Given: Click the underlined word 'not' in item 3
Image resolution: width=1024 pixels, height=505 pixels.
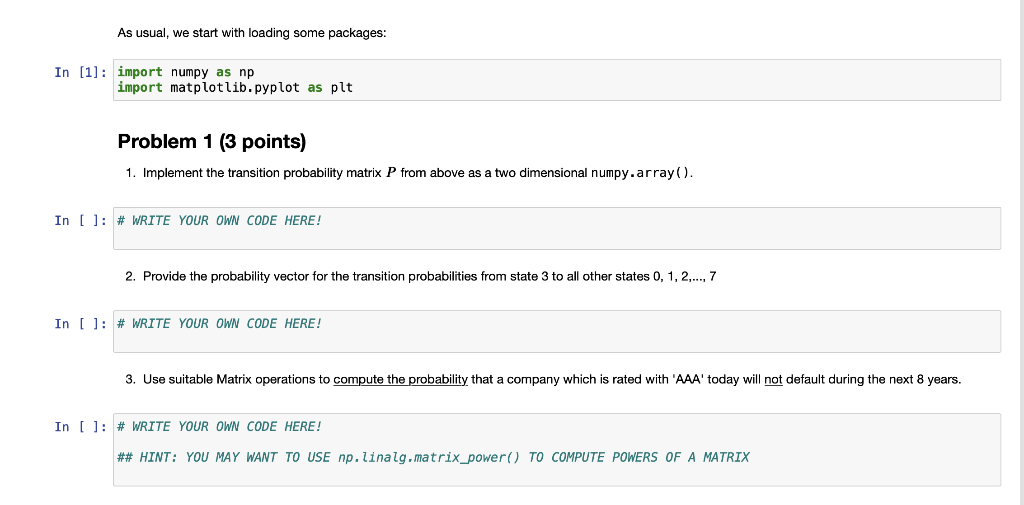Looking at the screenshot, I should coord(773,380).
